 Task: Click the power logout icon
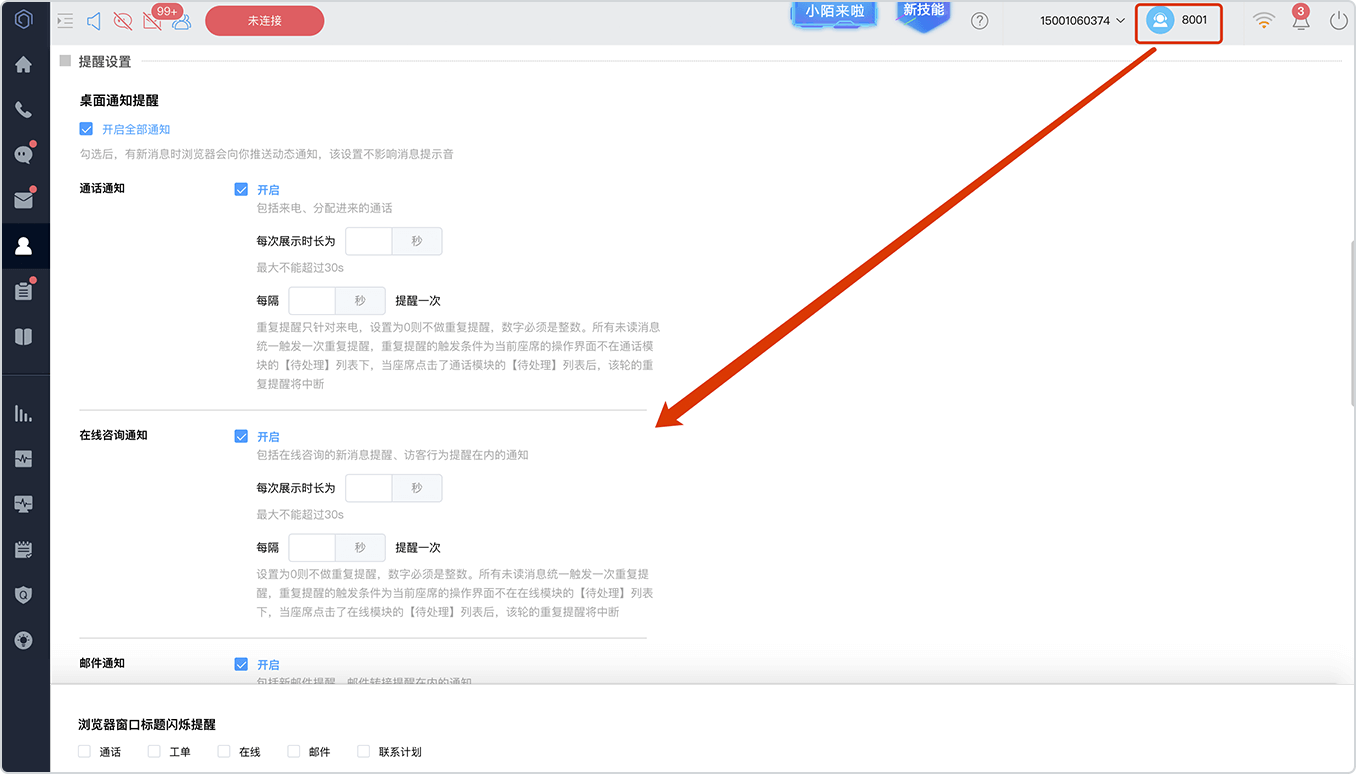click(x=1339, y=20)
